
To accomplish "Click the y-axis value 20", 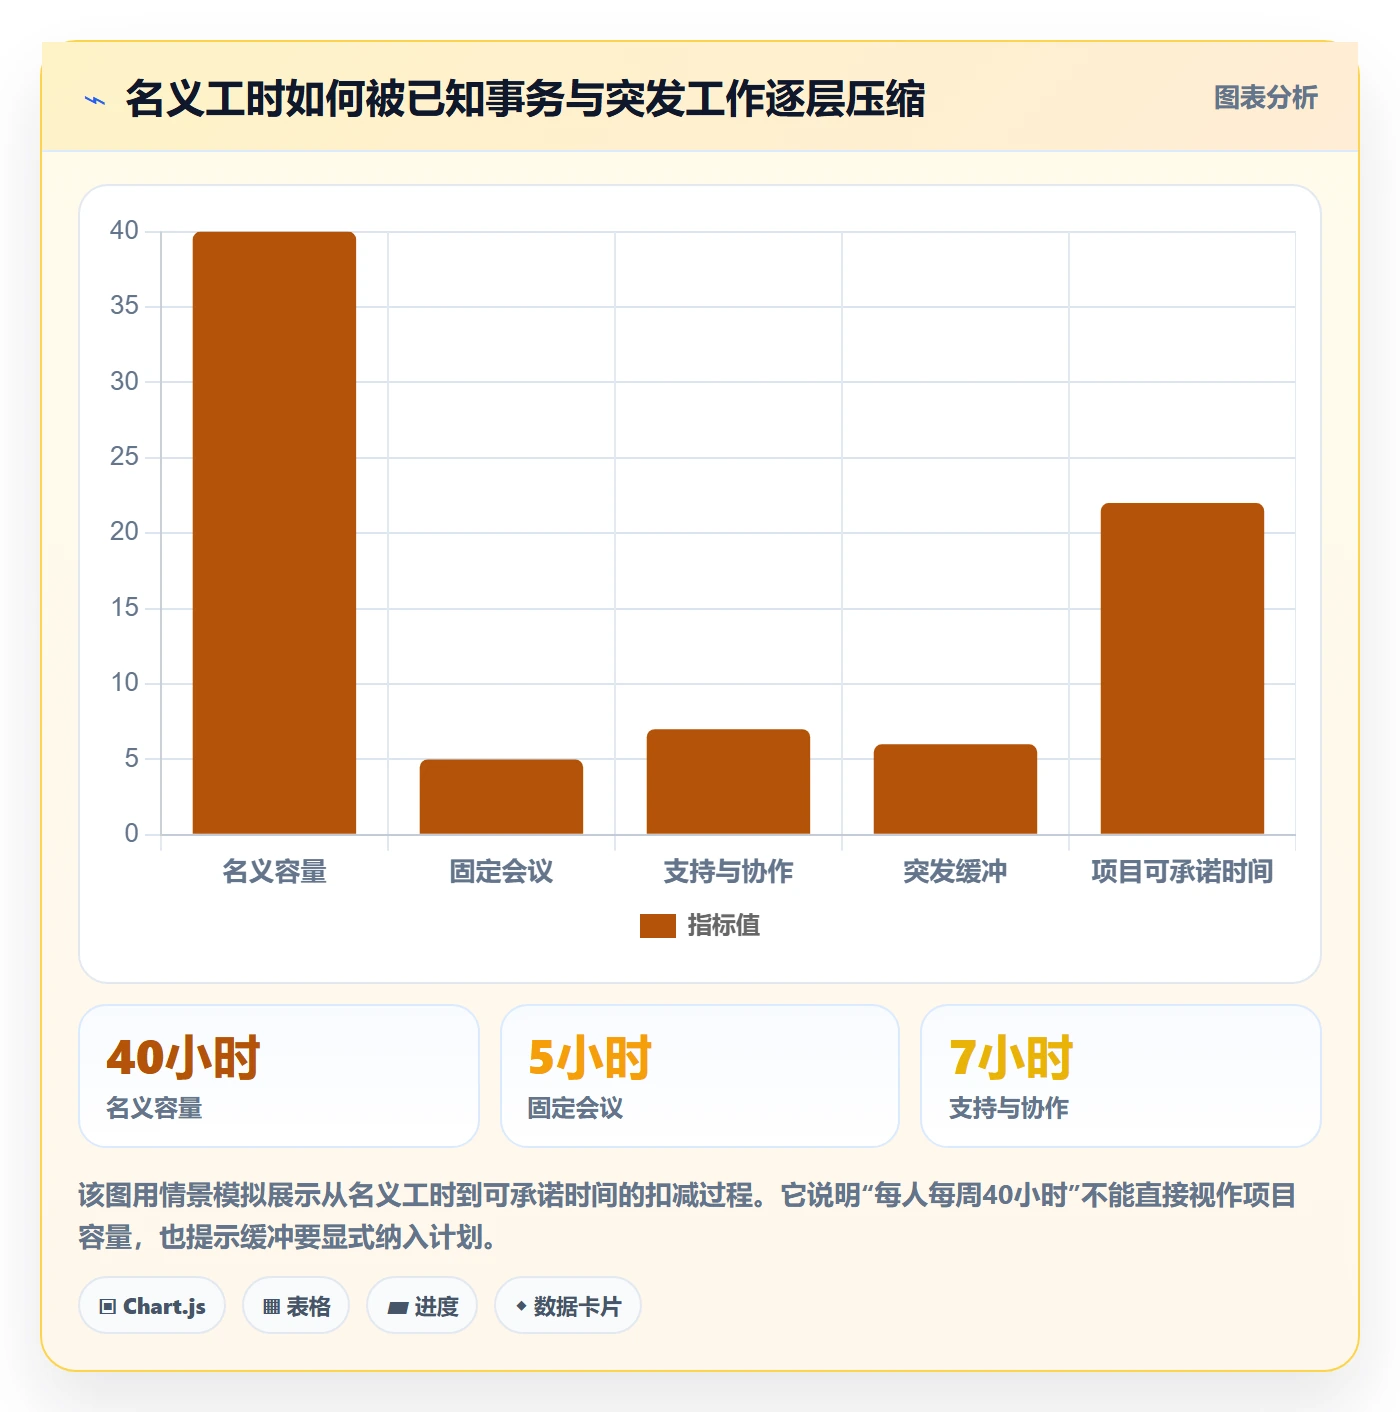I will point(124,532).
